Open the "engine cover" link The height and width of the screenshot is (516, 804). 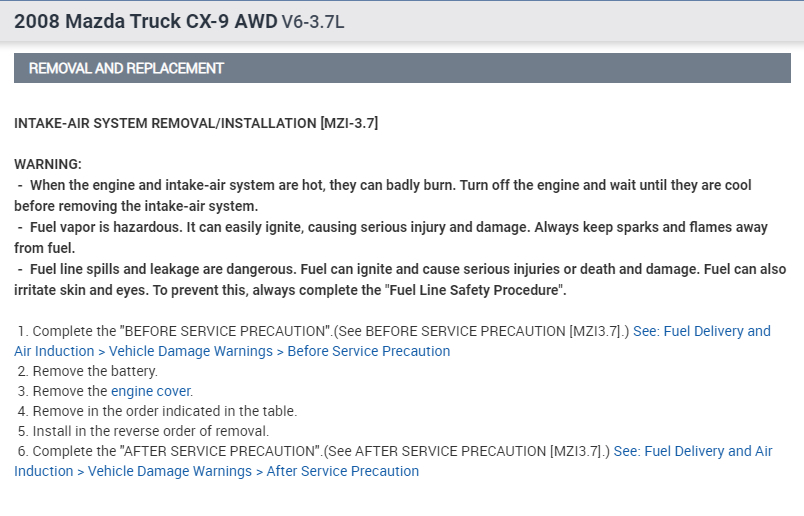(x=151, y=391)
